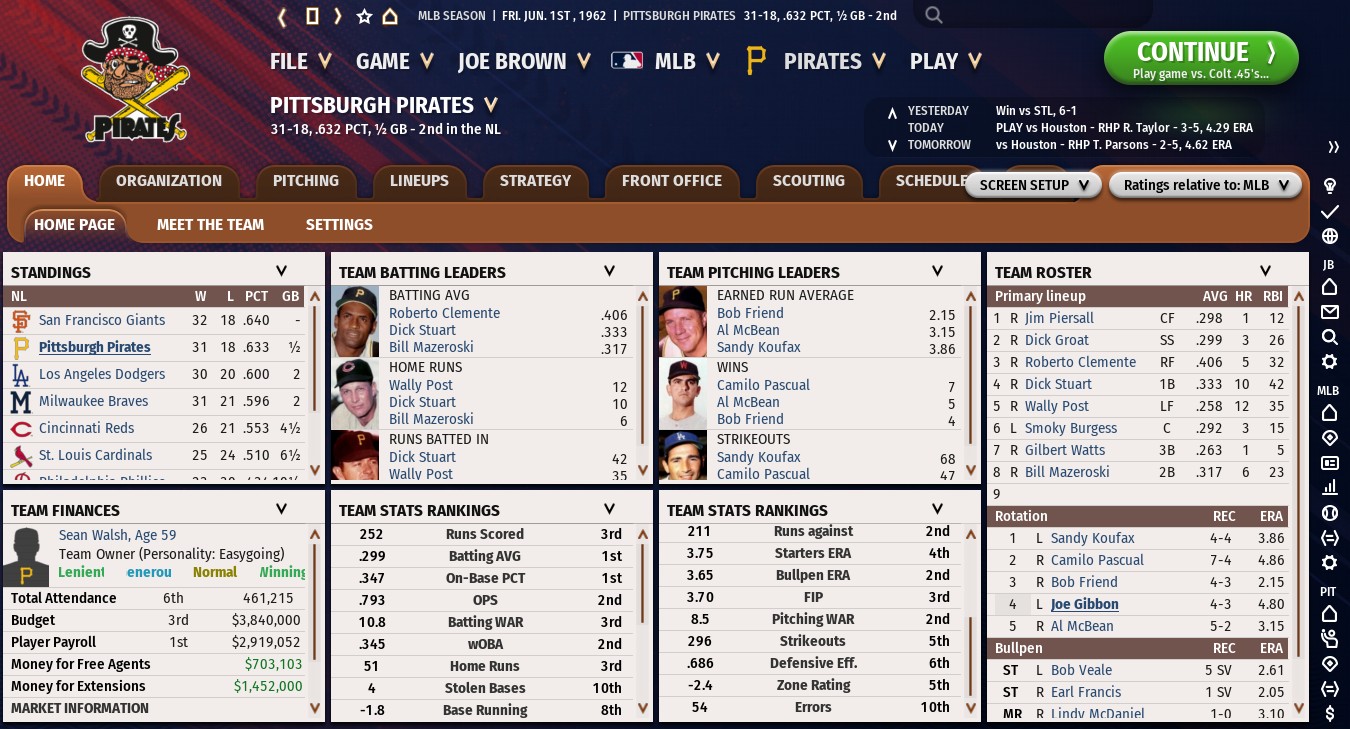Click the back navigation arrow in top bar
1350x729 pixels.
283,16
